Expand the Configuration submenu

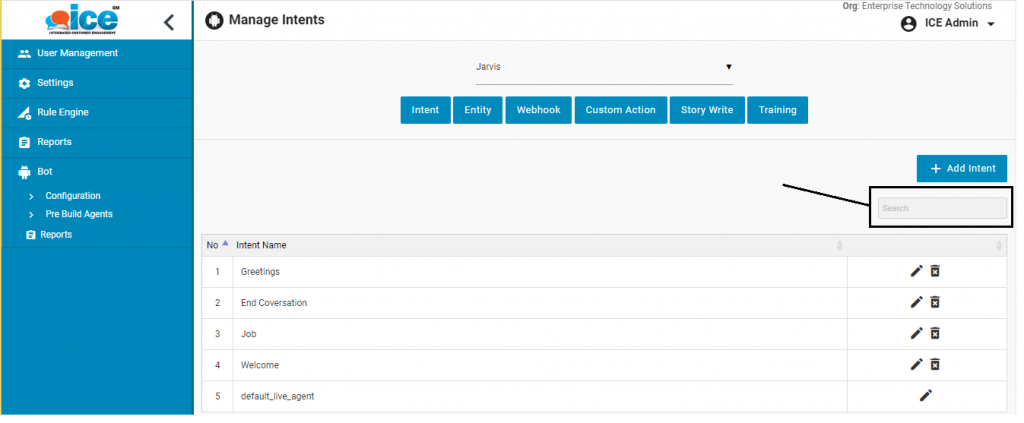[x=72, y=196]
